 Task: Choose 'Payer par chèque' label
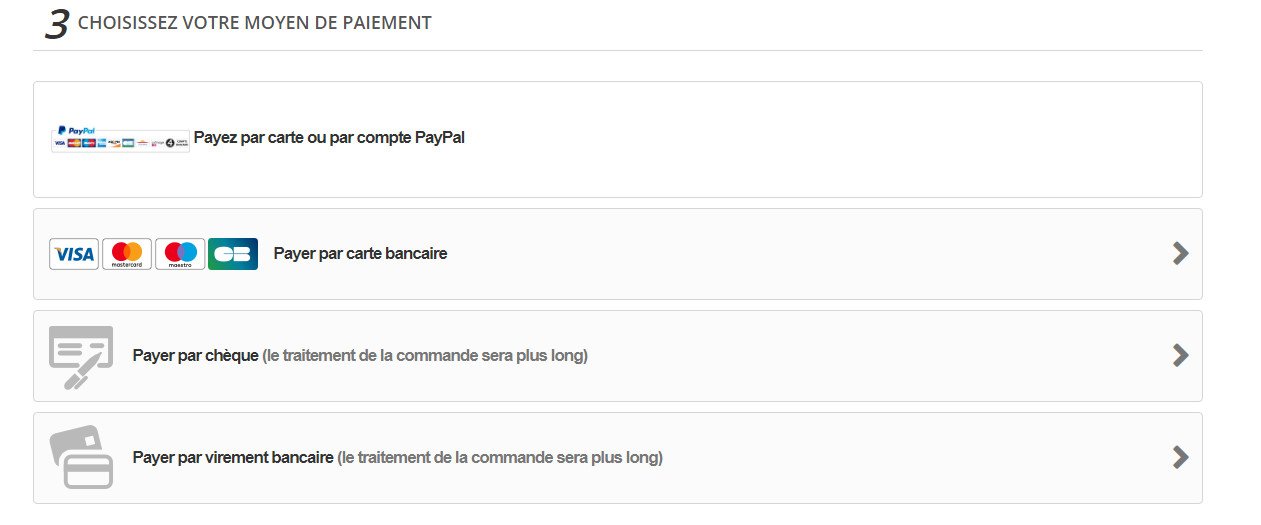pyautogui.click(x=195, y=356)
